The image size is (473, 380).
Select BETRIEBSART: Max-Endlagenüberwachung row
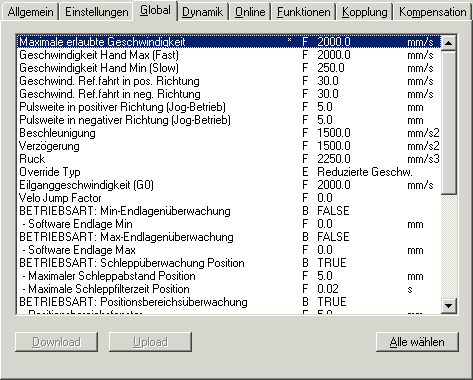pos(229,237)
